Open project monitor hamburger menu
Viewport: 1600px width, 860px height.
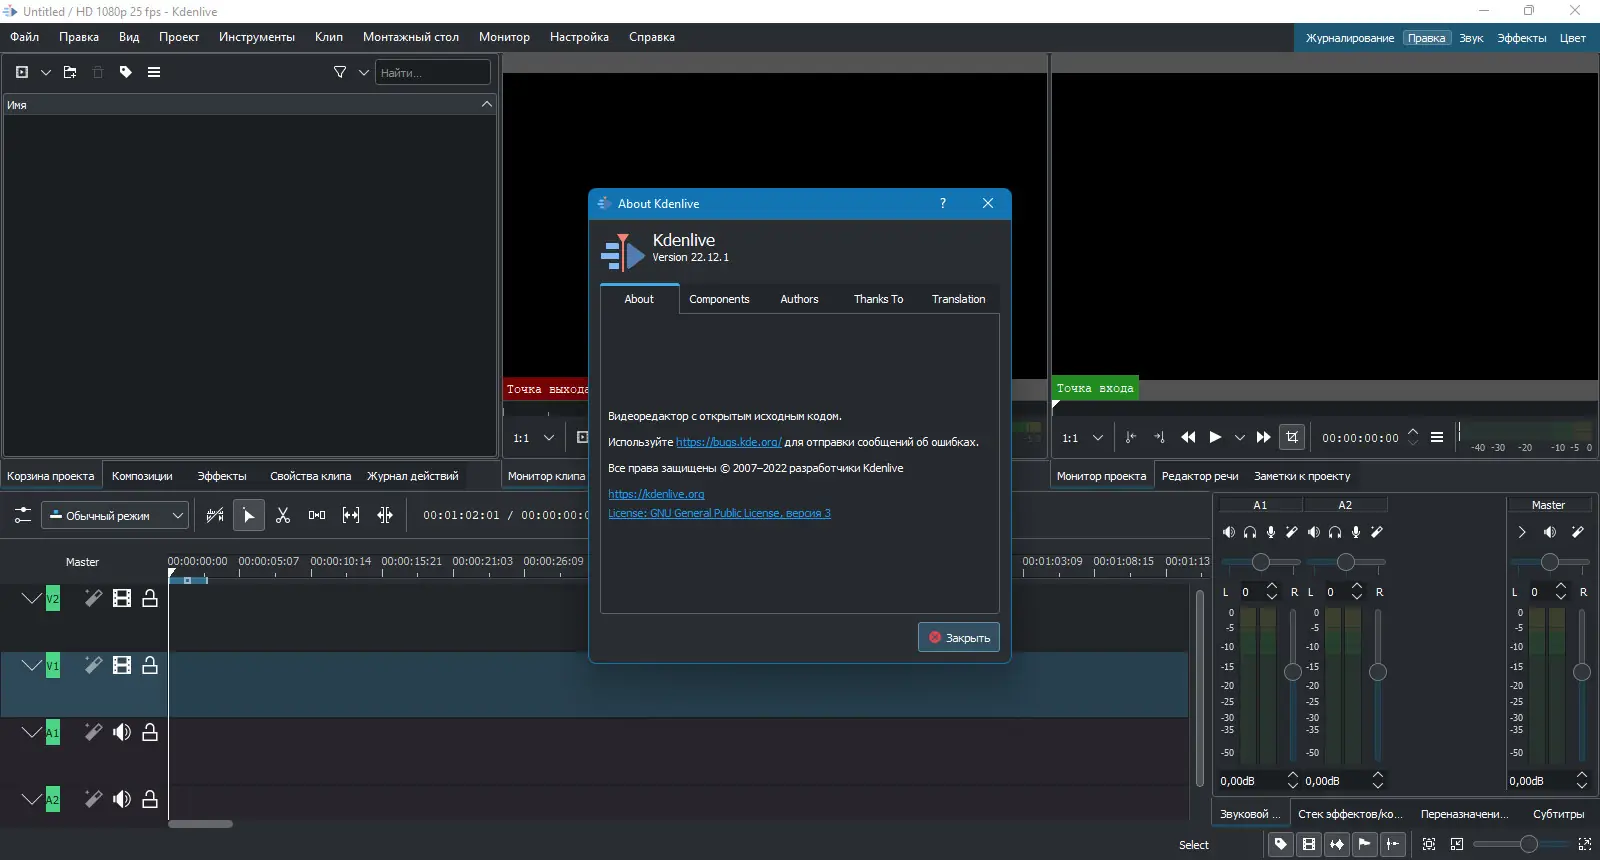click(1437, 437)
